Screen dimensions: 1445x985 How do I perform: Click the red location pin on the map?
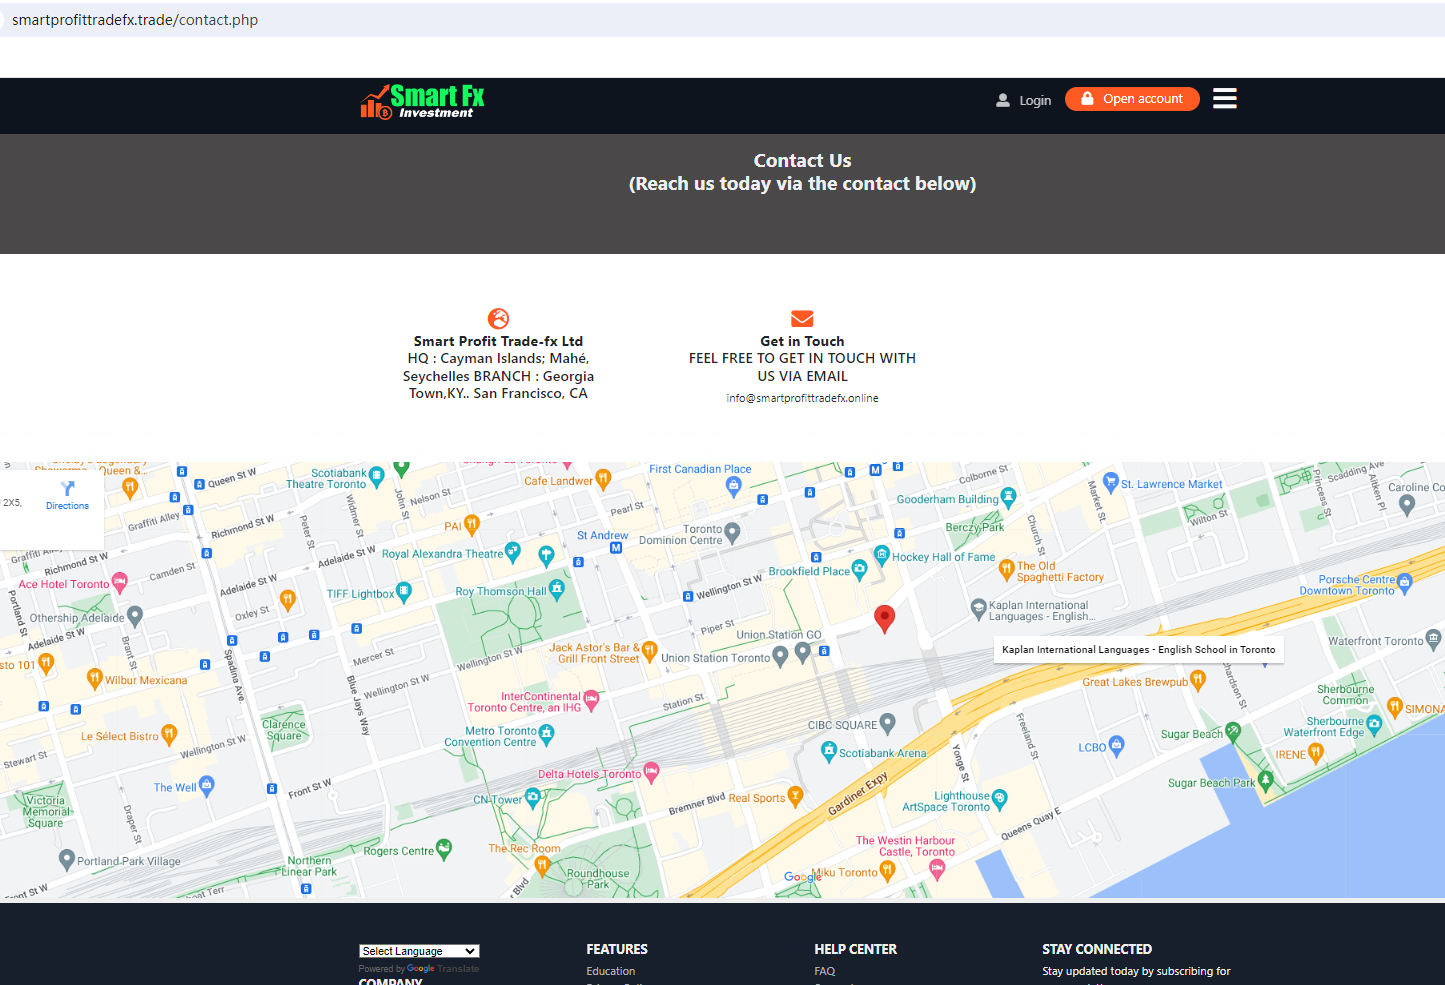coord(884,619)
